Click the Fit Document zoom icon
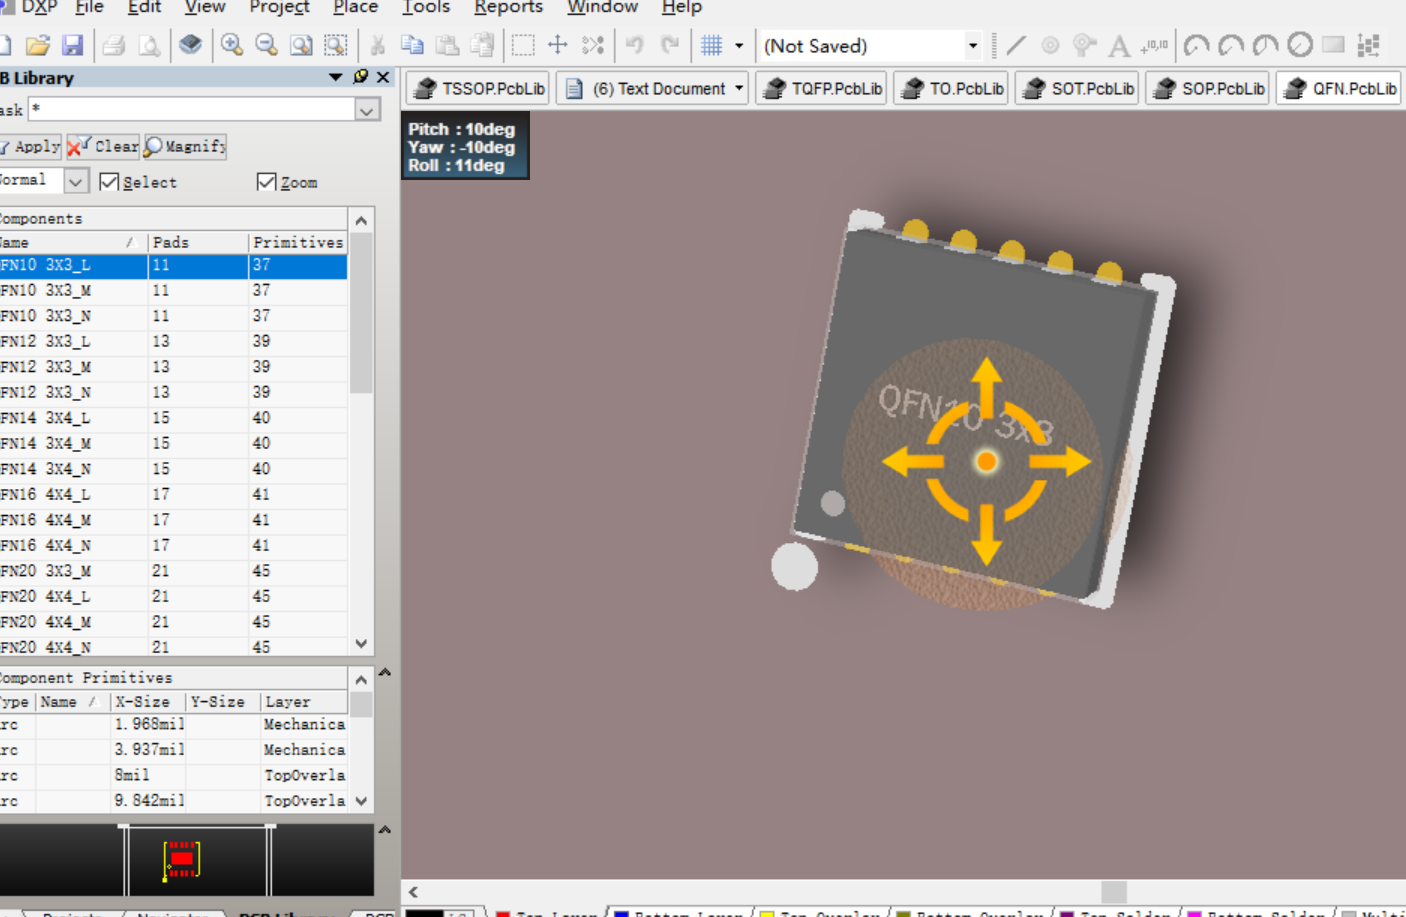This screenshot has height=917, width=1406. [x=301, y=45]
